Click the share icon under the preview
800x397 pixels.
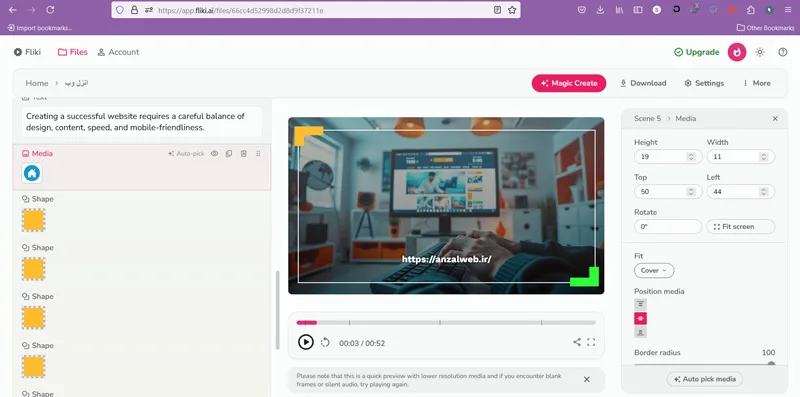pos(577,342)
